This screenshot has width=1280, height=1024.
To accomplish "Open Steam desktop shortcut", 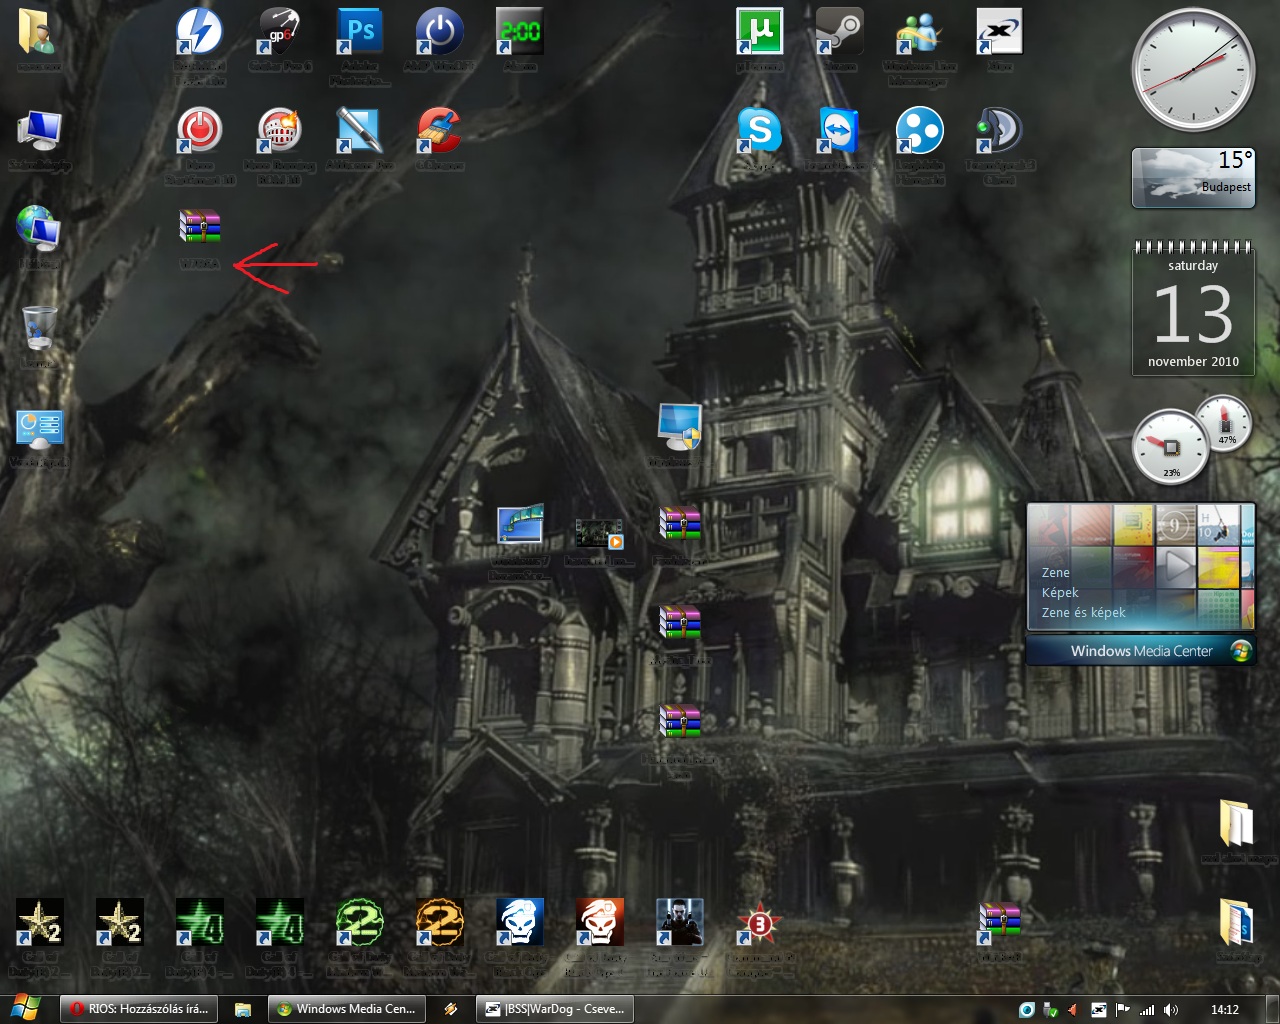I will pos(839,32).
